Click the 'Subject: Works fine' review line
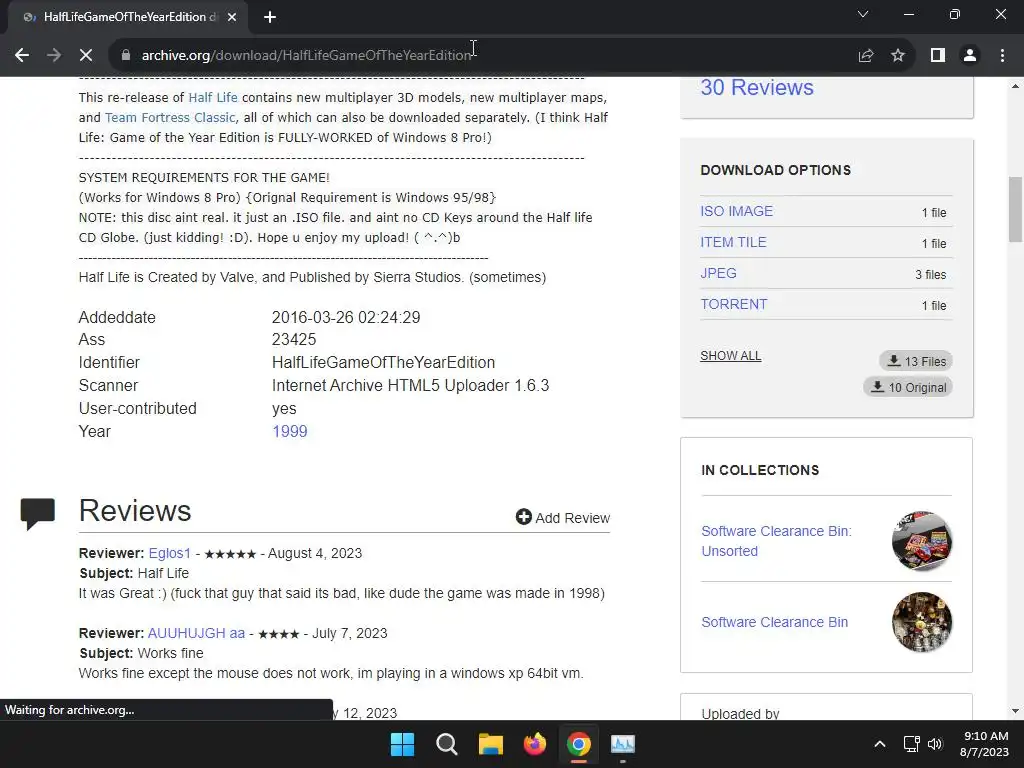Viewport: 1024px width, 768px height. point(141,653)
